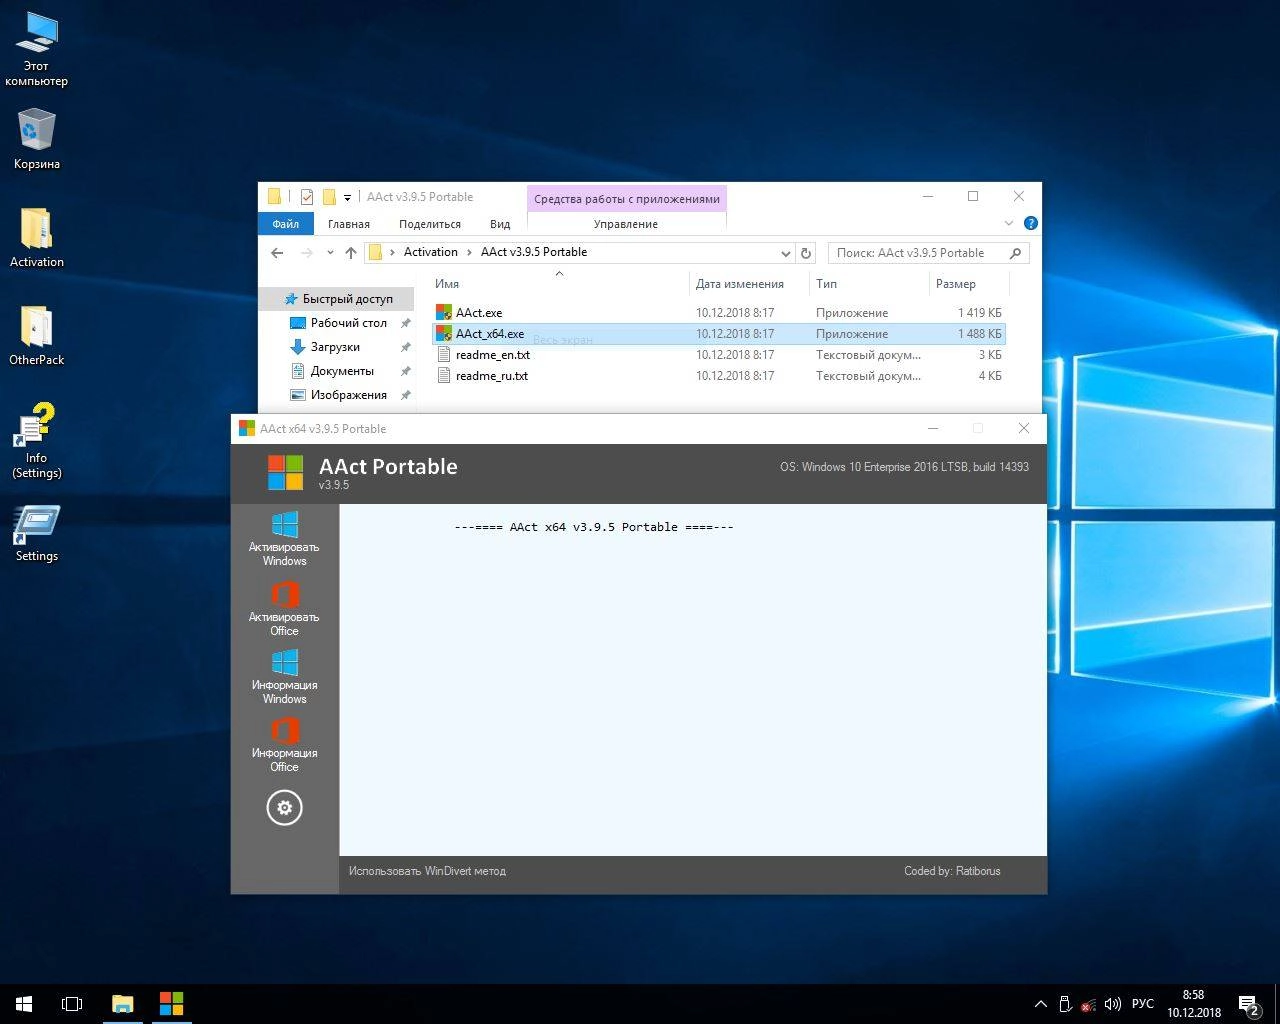Open Action Center notifications icon
Viewport: 1280px width, 1024px height.
coord(1249,1004)
